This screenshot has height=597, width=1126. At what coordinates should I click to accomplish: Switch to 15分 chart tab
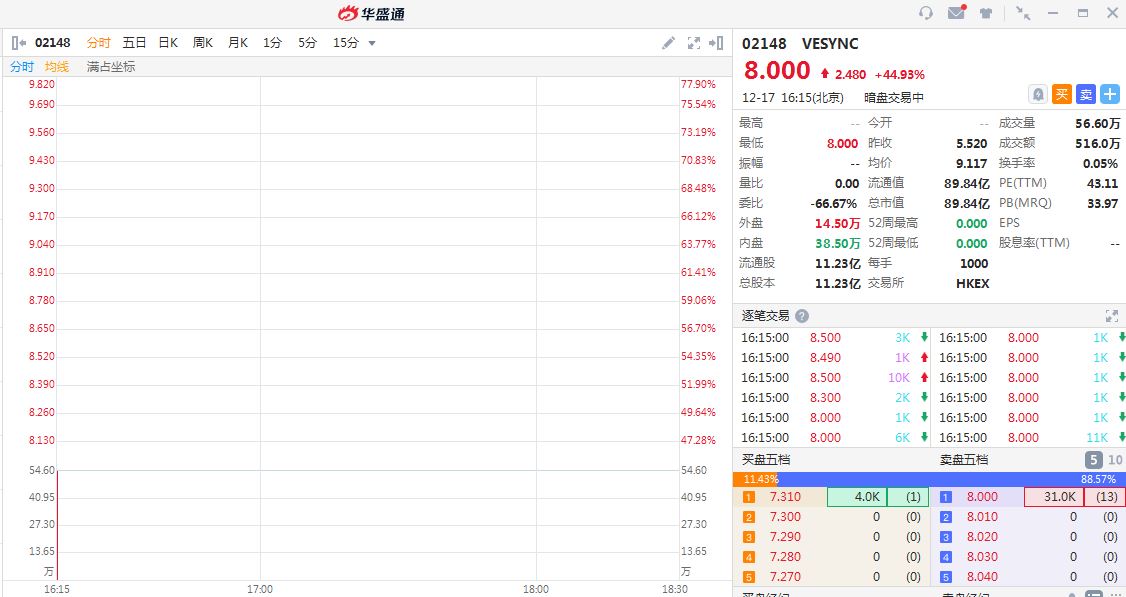pos(345,43)
